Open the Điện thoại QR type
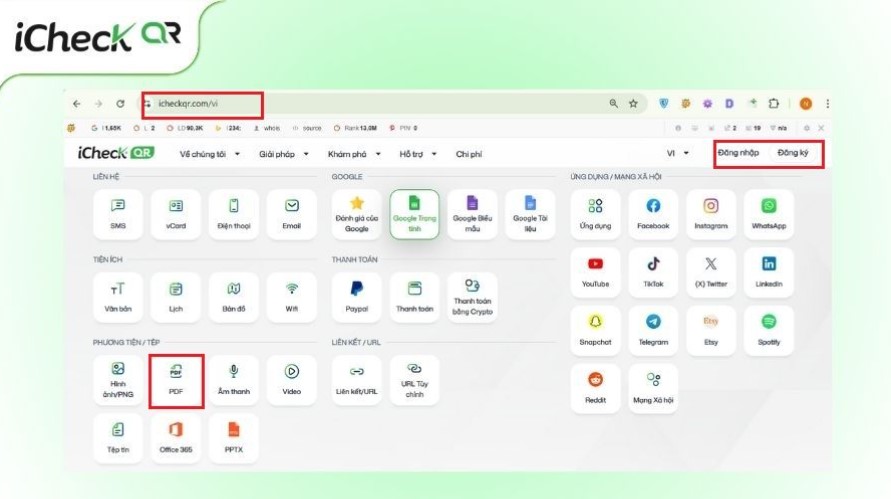The height and width of the screenshot is (499, 891). [234, 214]
